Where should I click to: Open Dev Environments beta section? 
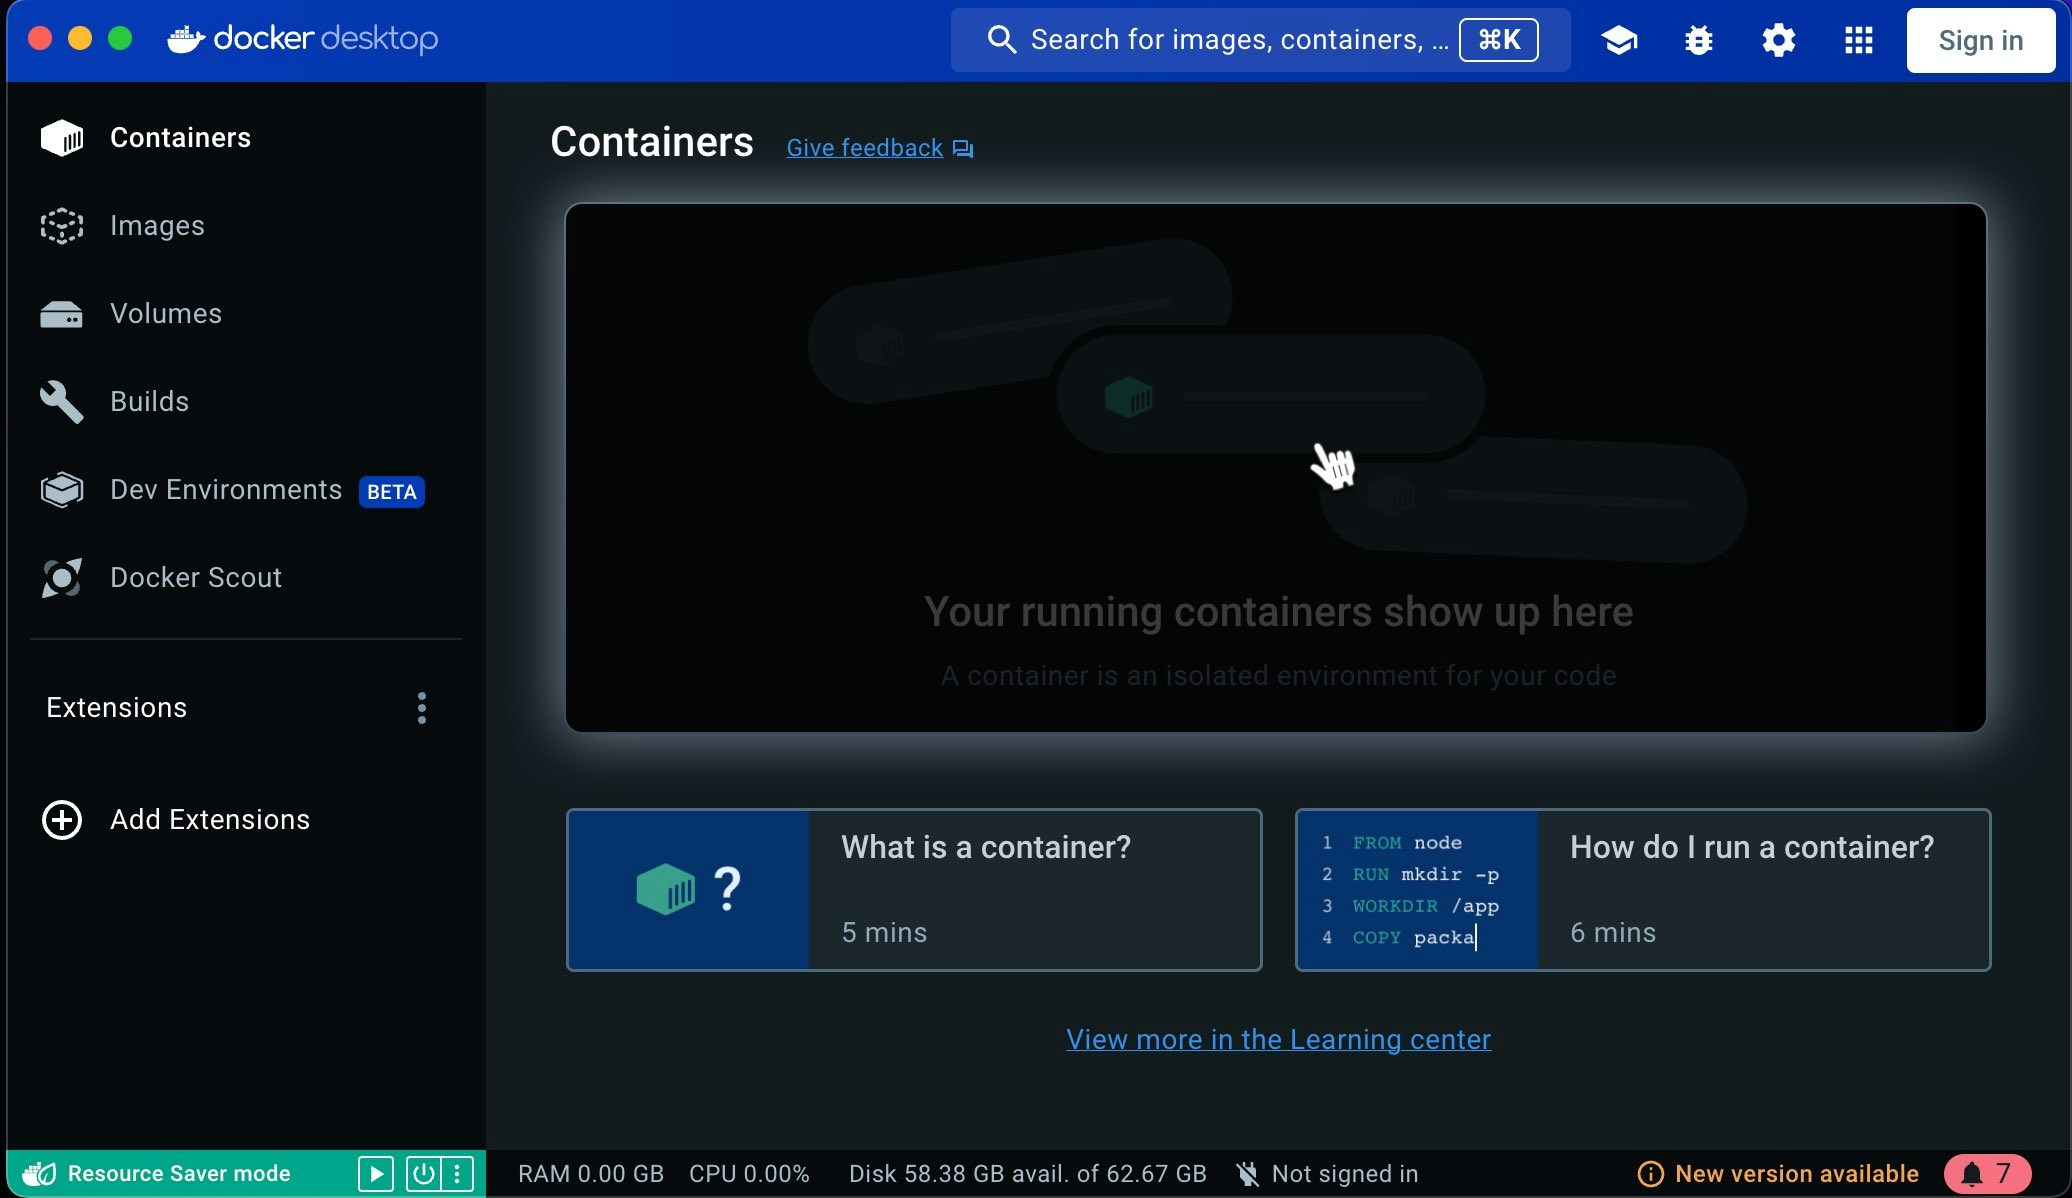(x=226, y=490)
